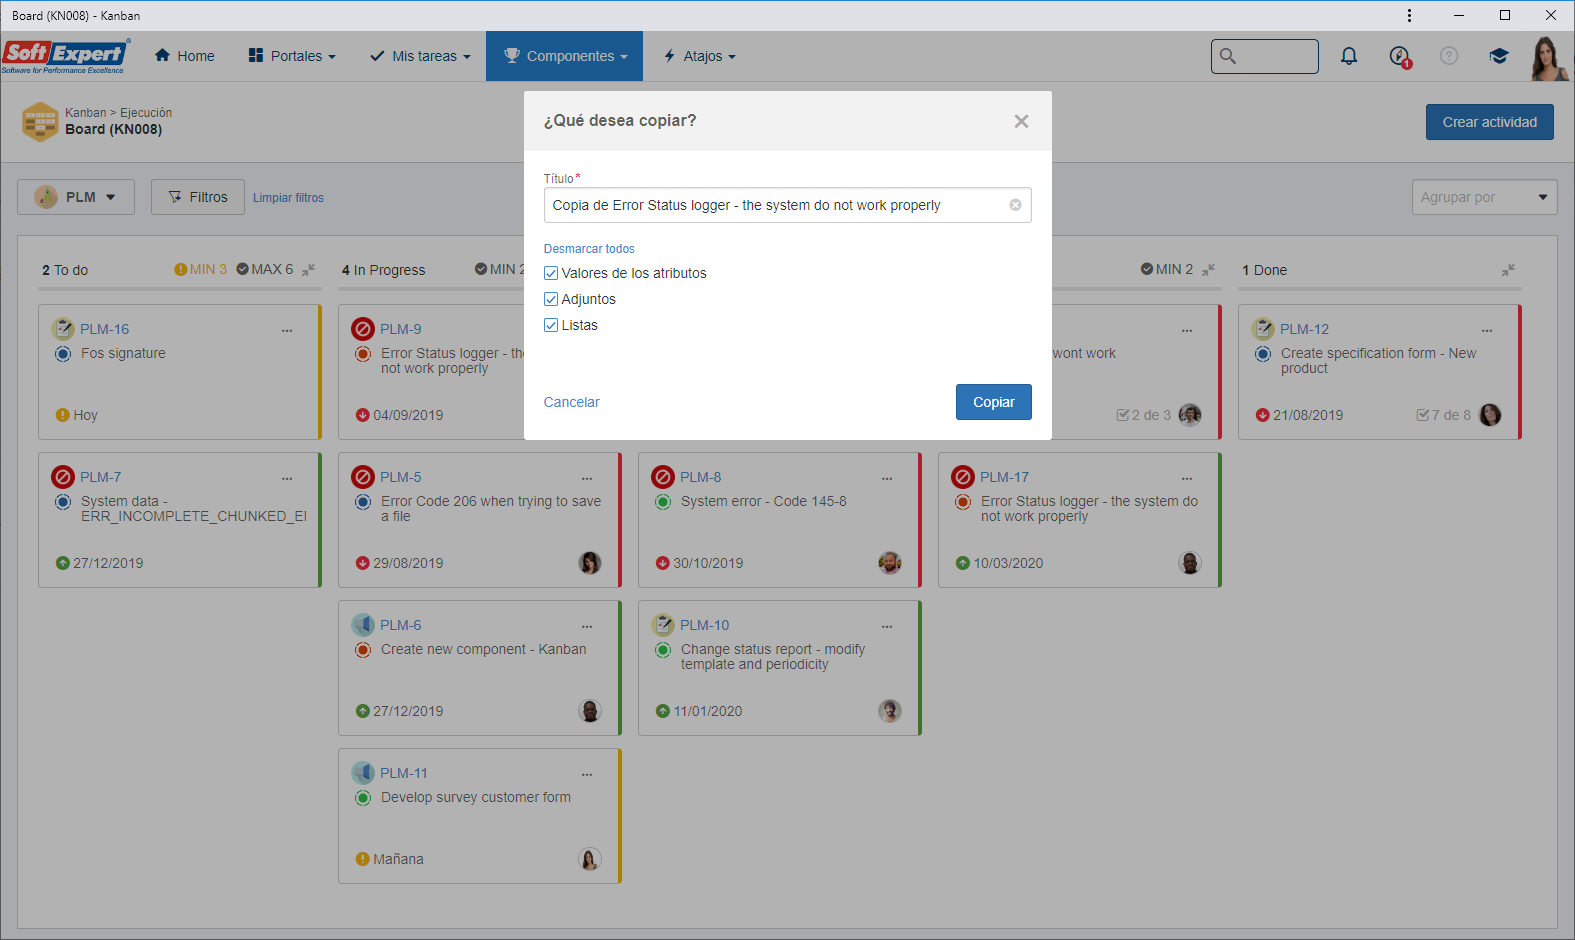Open card PLM-16 link

pos(104,329)
